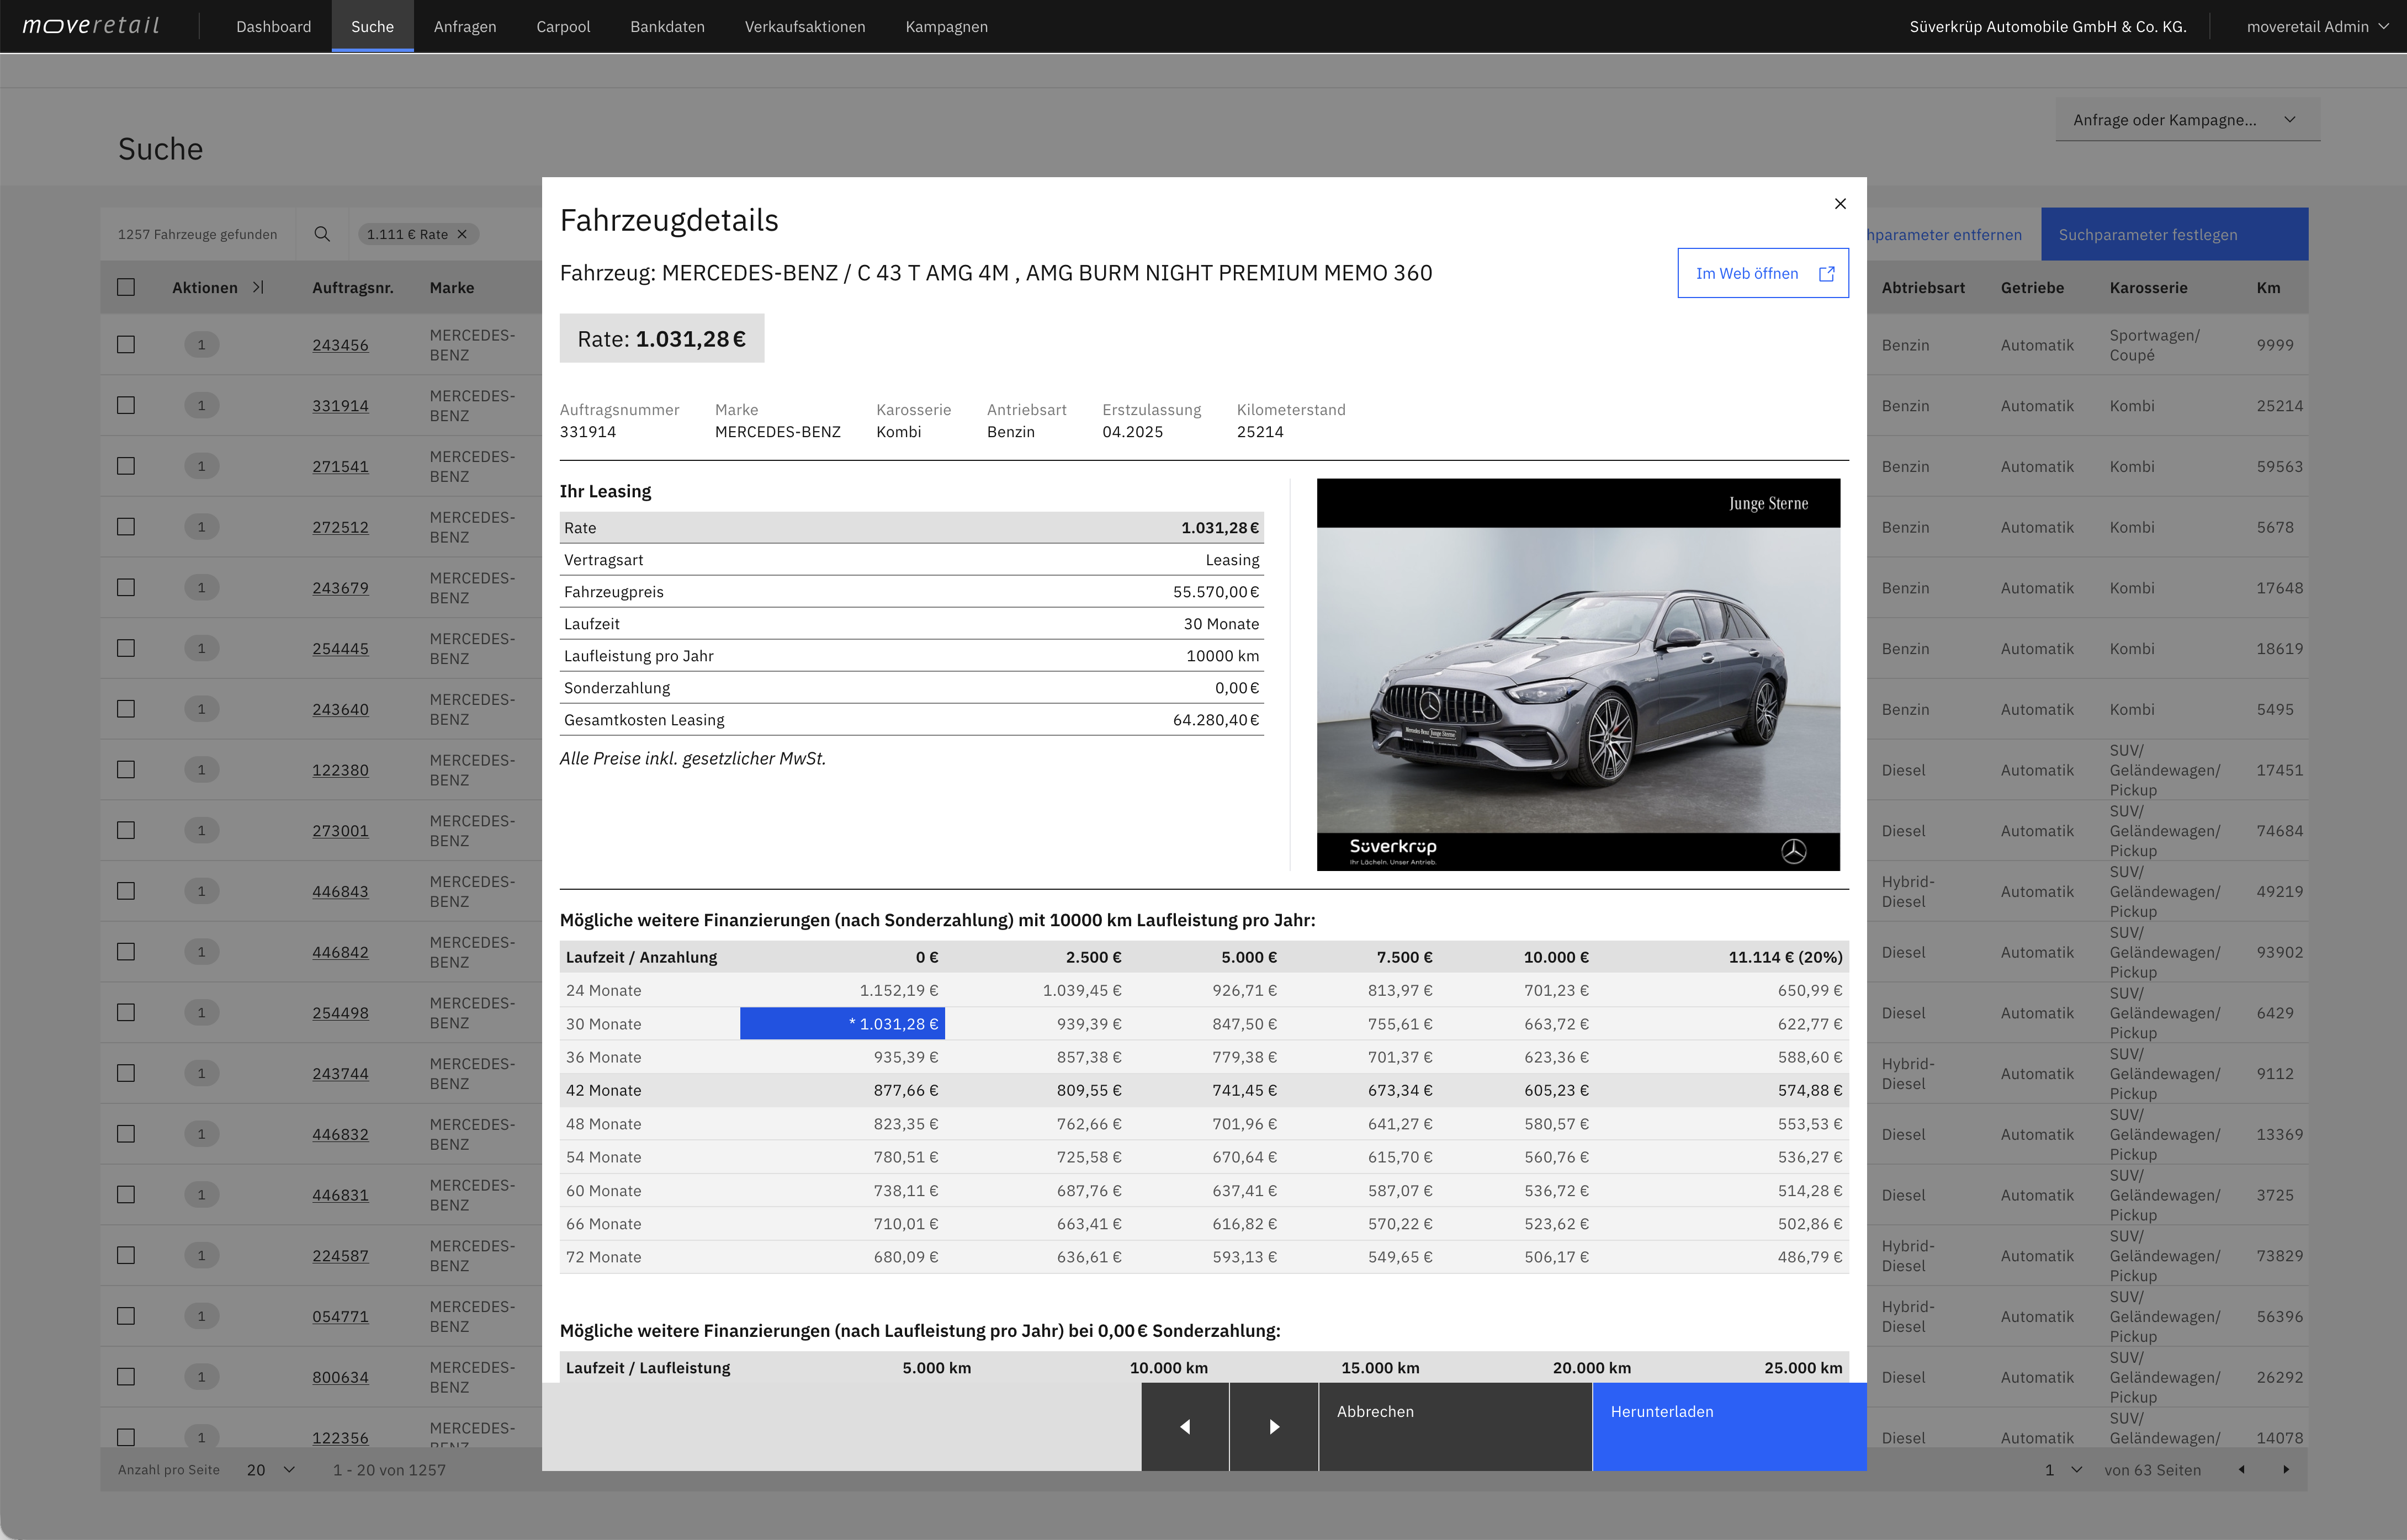
Task: Open moveretail Admin user menu
Action: click(x=2317, y=27)
